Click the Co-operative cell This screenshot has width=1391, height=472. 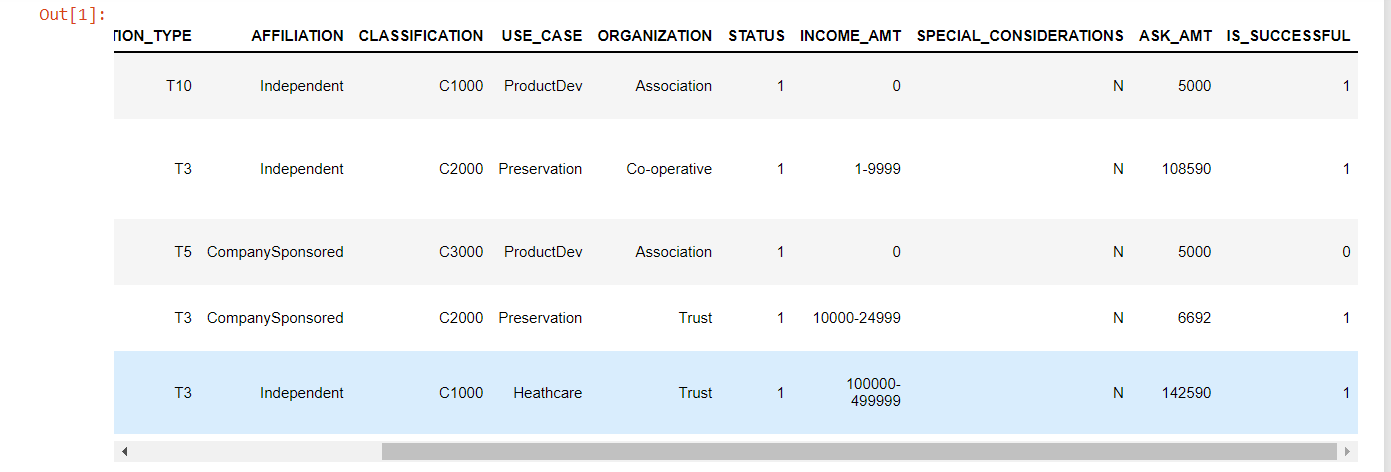pyautogui.click(x=669, y=169)
